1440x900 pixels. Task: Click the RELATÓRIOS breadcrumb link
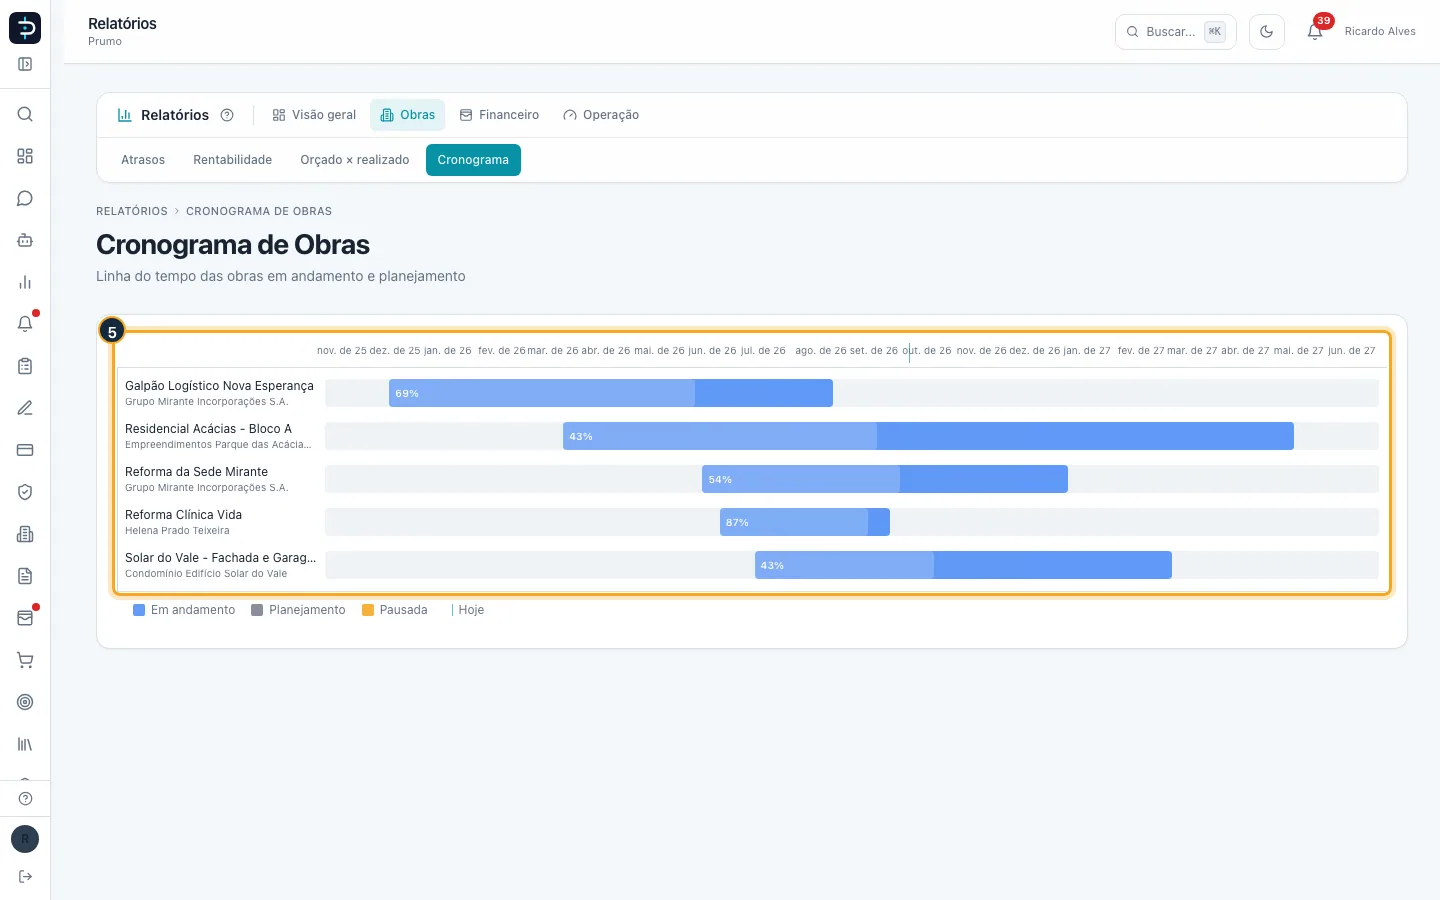click(132, 211)
